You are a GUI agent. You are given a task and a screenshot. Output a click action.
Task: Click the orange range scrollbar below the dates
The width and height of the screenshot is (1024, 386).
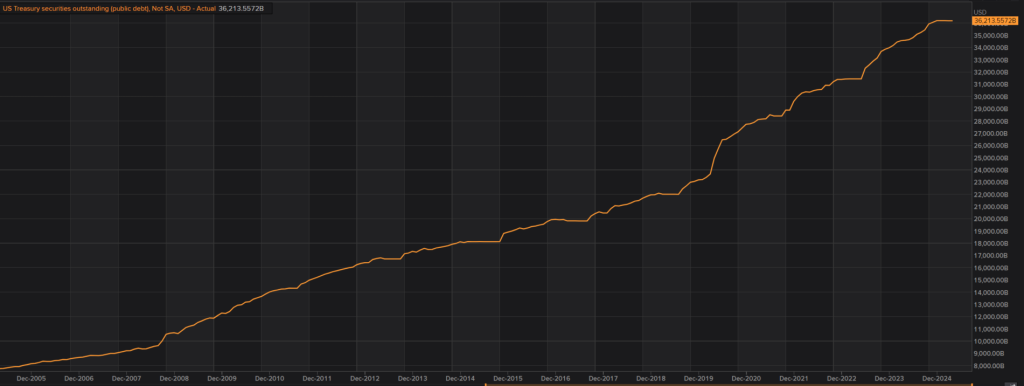pos(729,385)
